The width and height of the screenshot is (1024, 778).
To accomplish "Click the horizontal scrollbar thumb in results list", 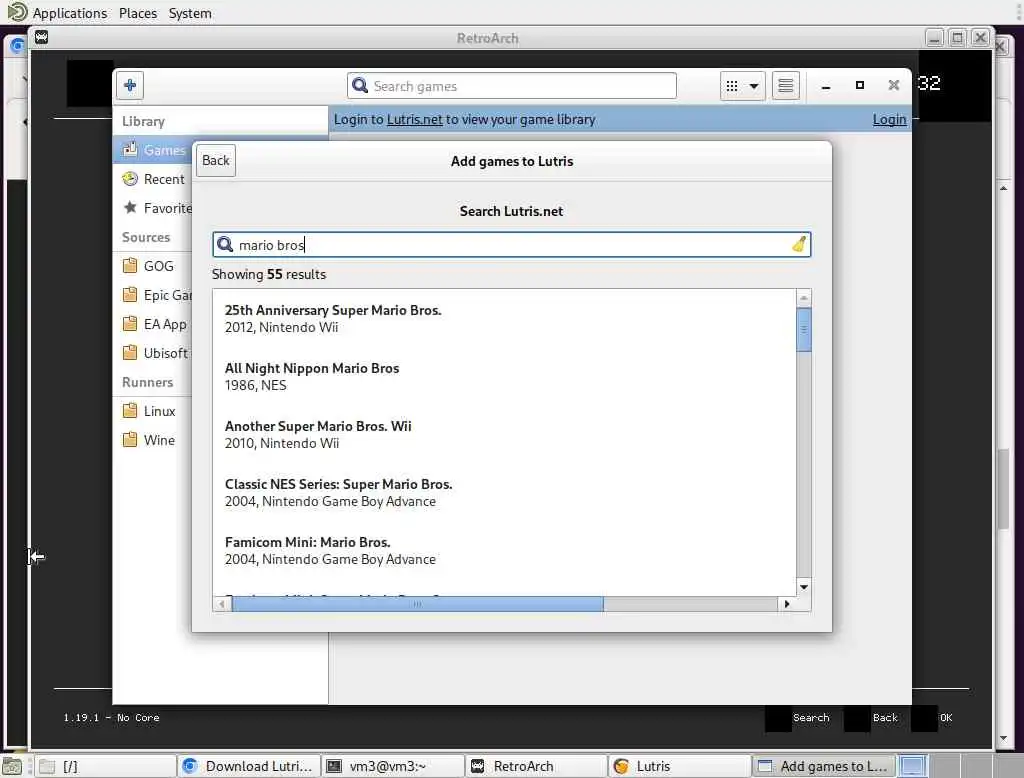I will (x=417, y=604).
